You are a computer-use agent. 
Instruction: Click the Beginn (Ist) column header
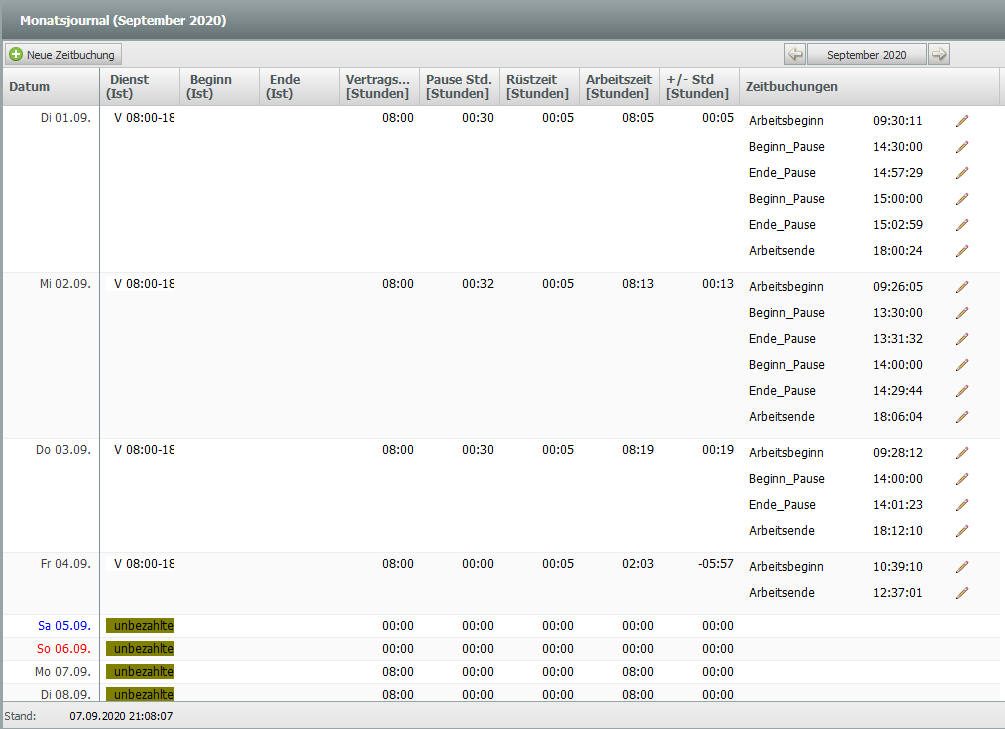[x=220, y=87]
